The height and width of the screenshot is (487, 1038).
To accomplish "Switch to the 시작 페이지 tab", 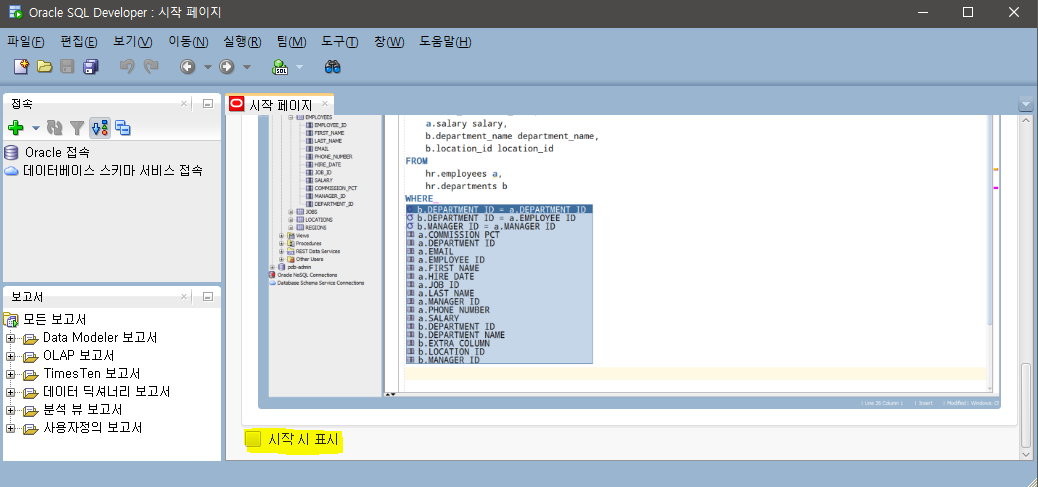I will [x=280, y=105].
